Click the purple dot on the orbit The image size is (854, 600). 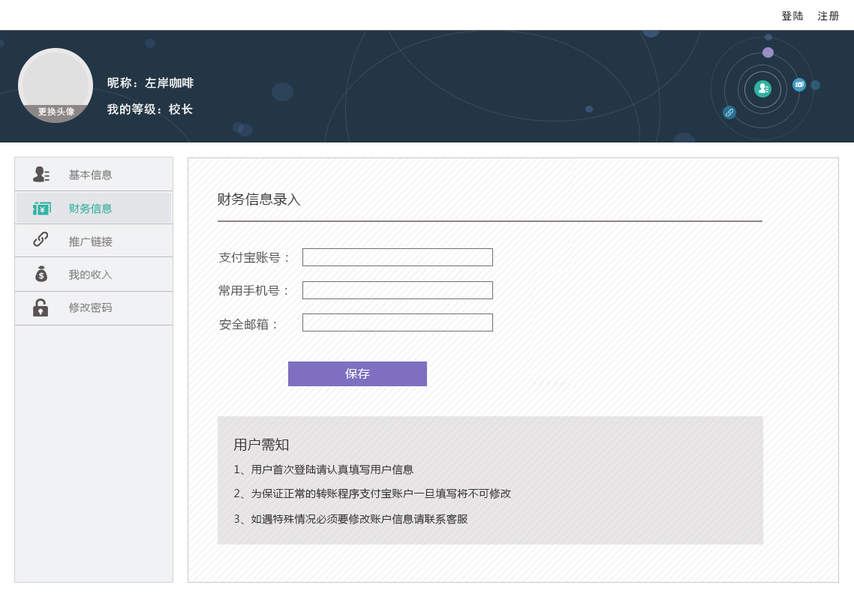[x=768, y=52]
